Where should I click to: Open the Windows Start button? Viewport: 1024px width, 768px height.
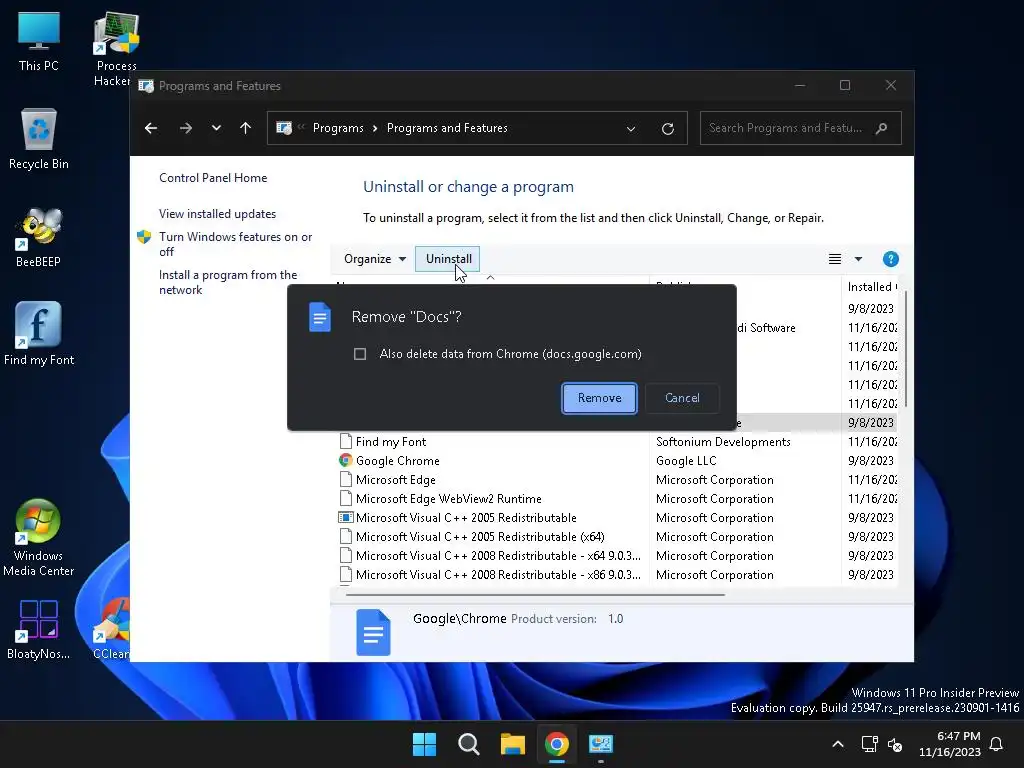pos(424,744)
